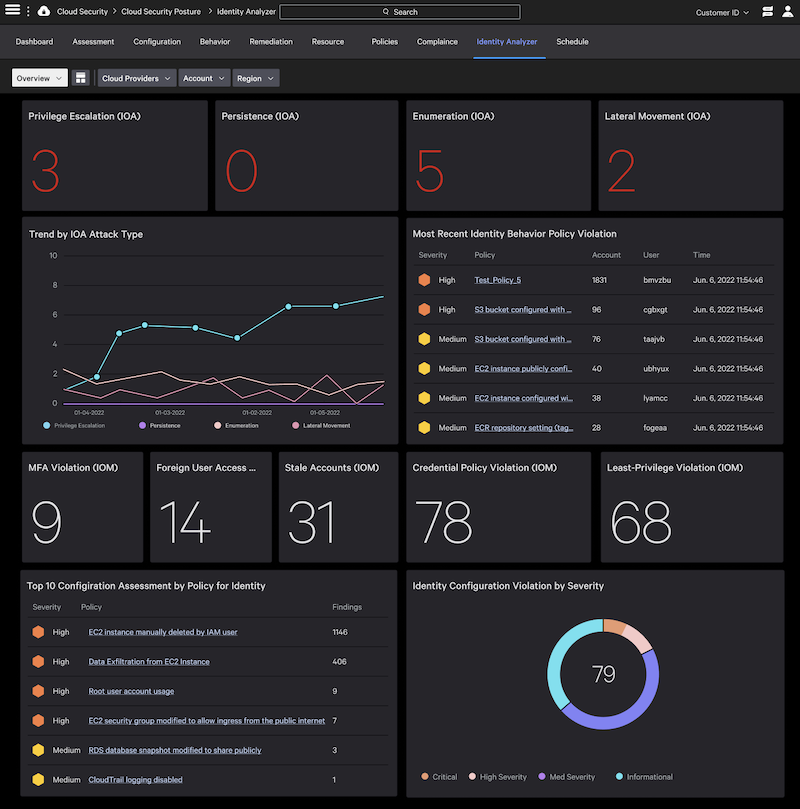Open the user profile icon
This screenshot has width=800, height=809.
(788, 11)
